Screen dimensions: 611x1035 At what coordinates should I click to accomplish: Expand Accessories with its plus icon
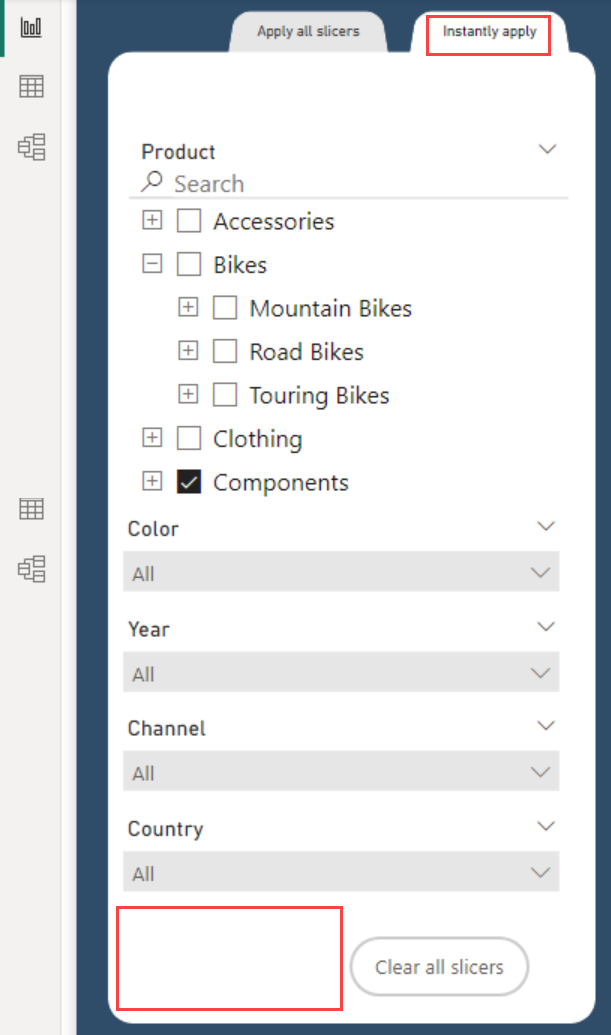[152, 220]
